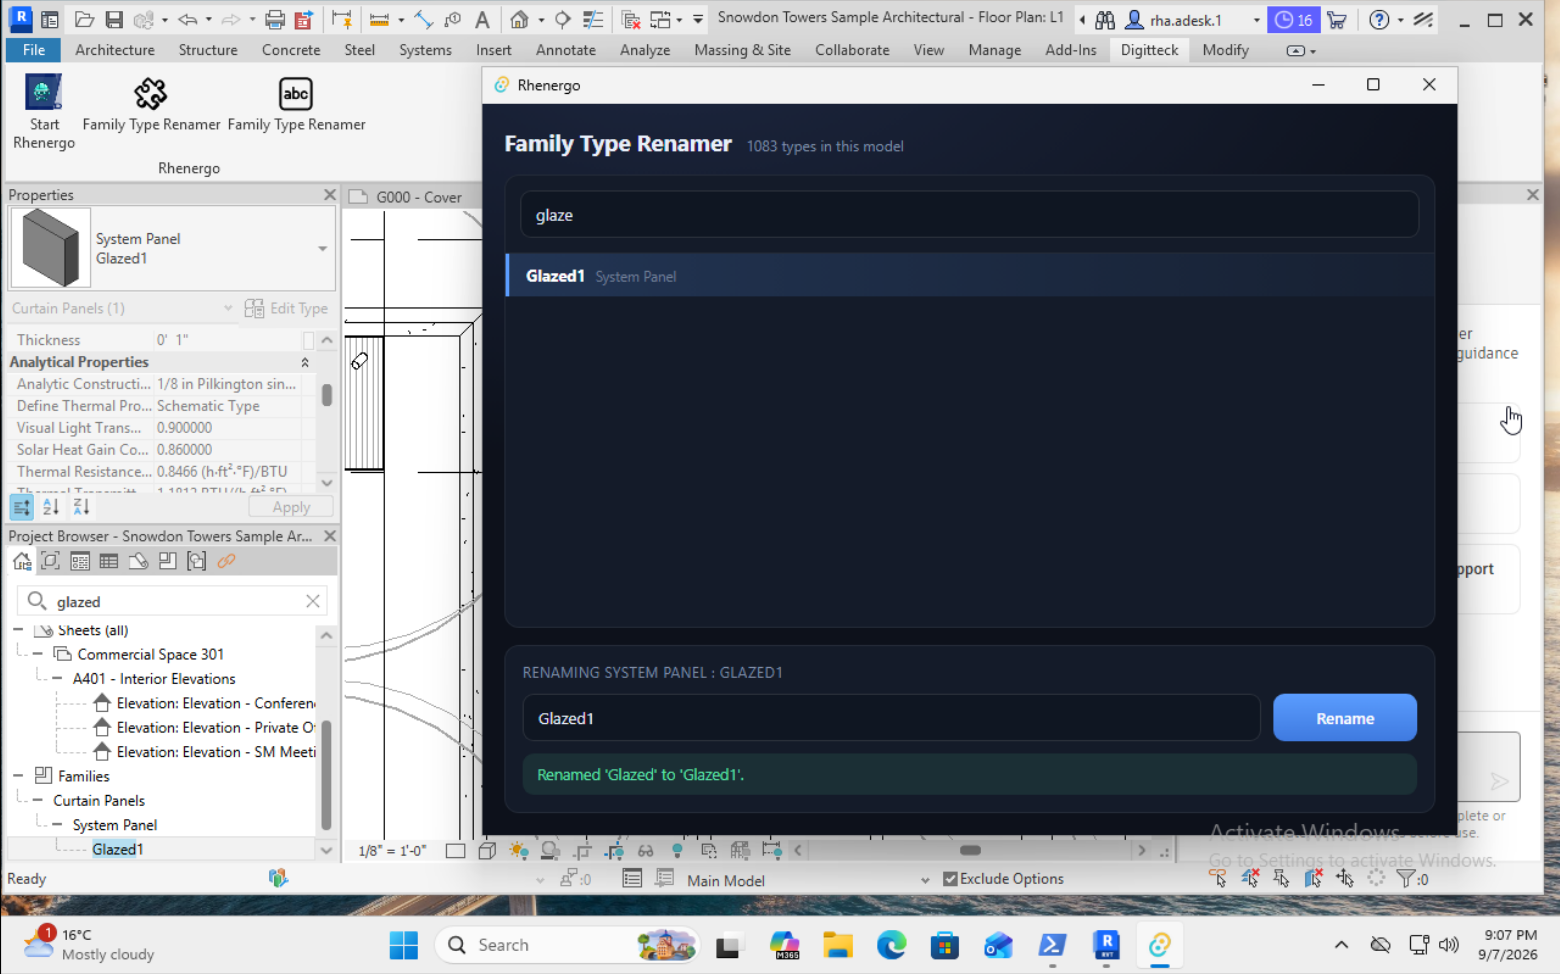
Task: Launch the Start Rhenergo ribbon tool
Action: (x=43, y=111)
